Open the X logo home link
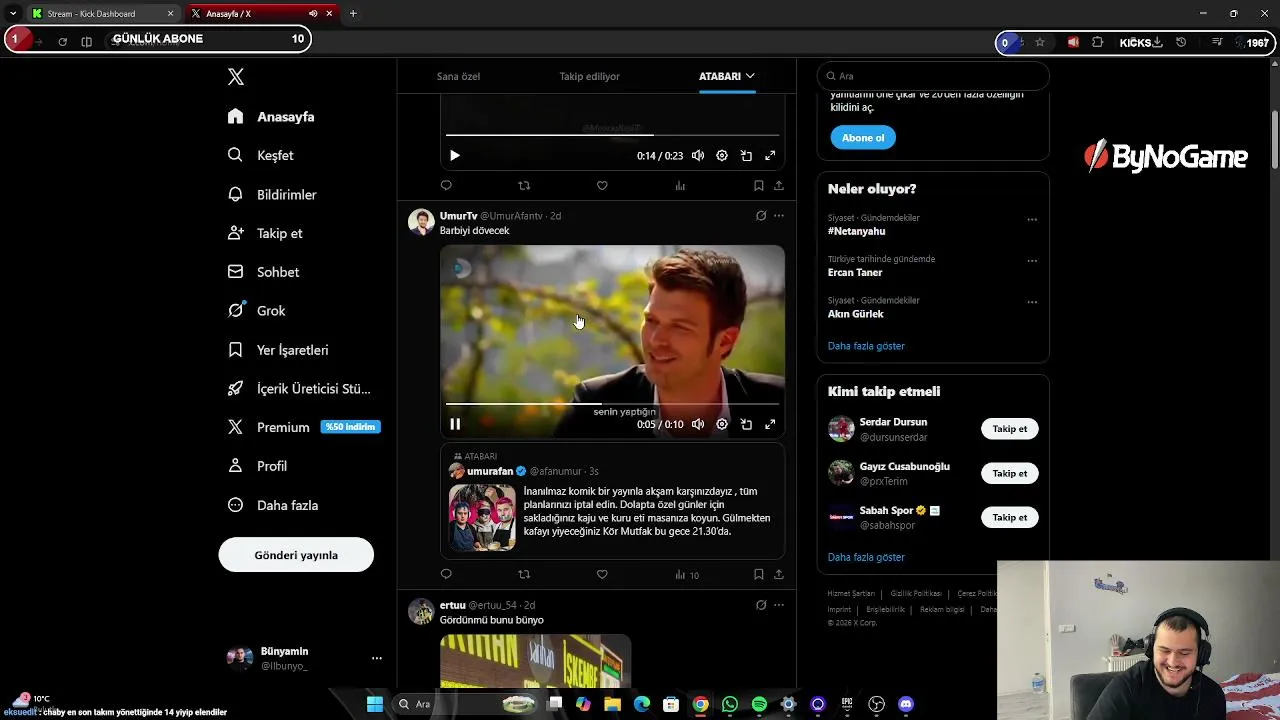 (236, 77)
